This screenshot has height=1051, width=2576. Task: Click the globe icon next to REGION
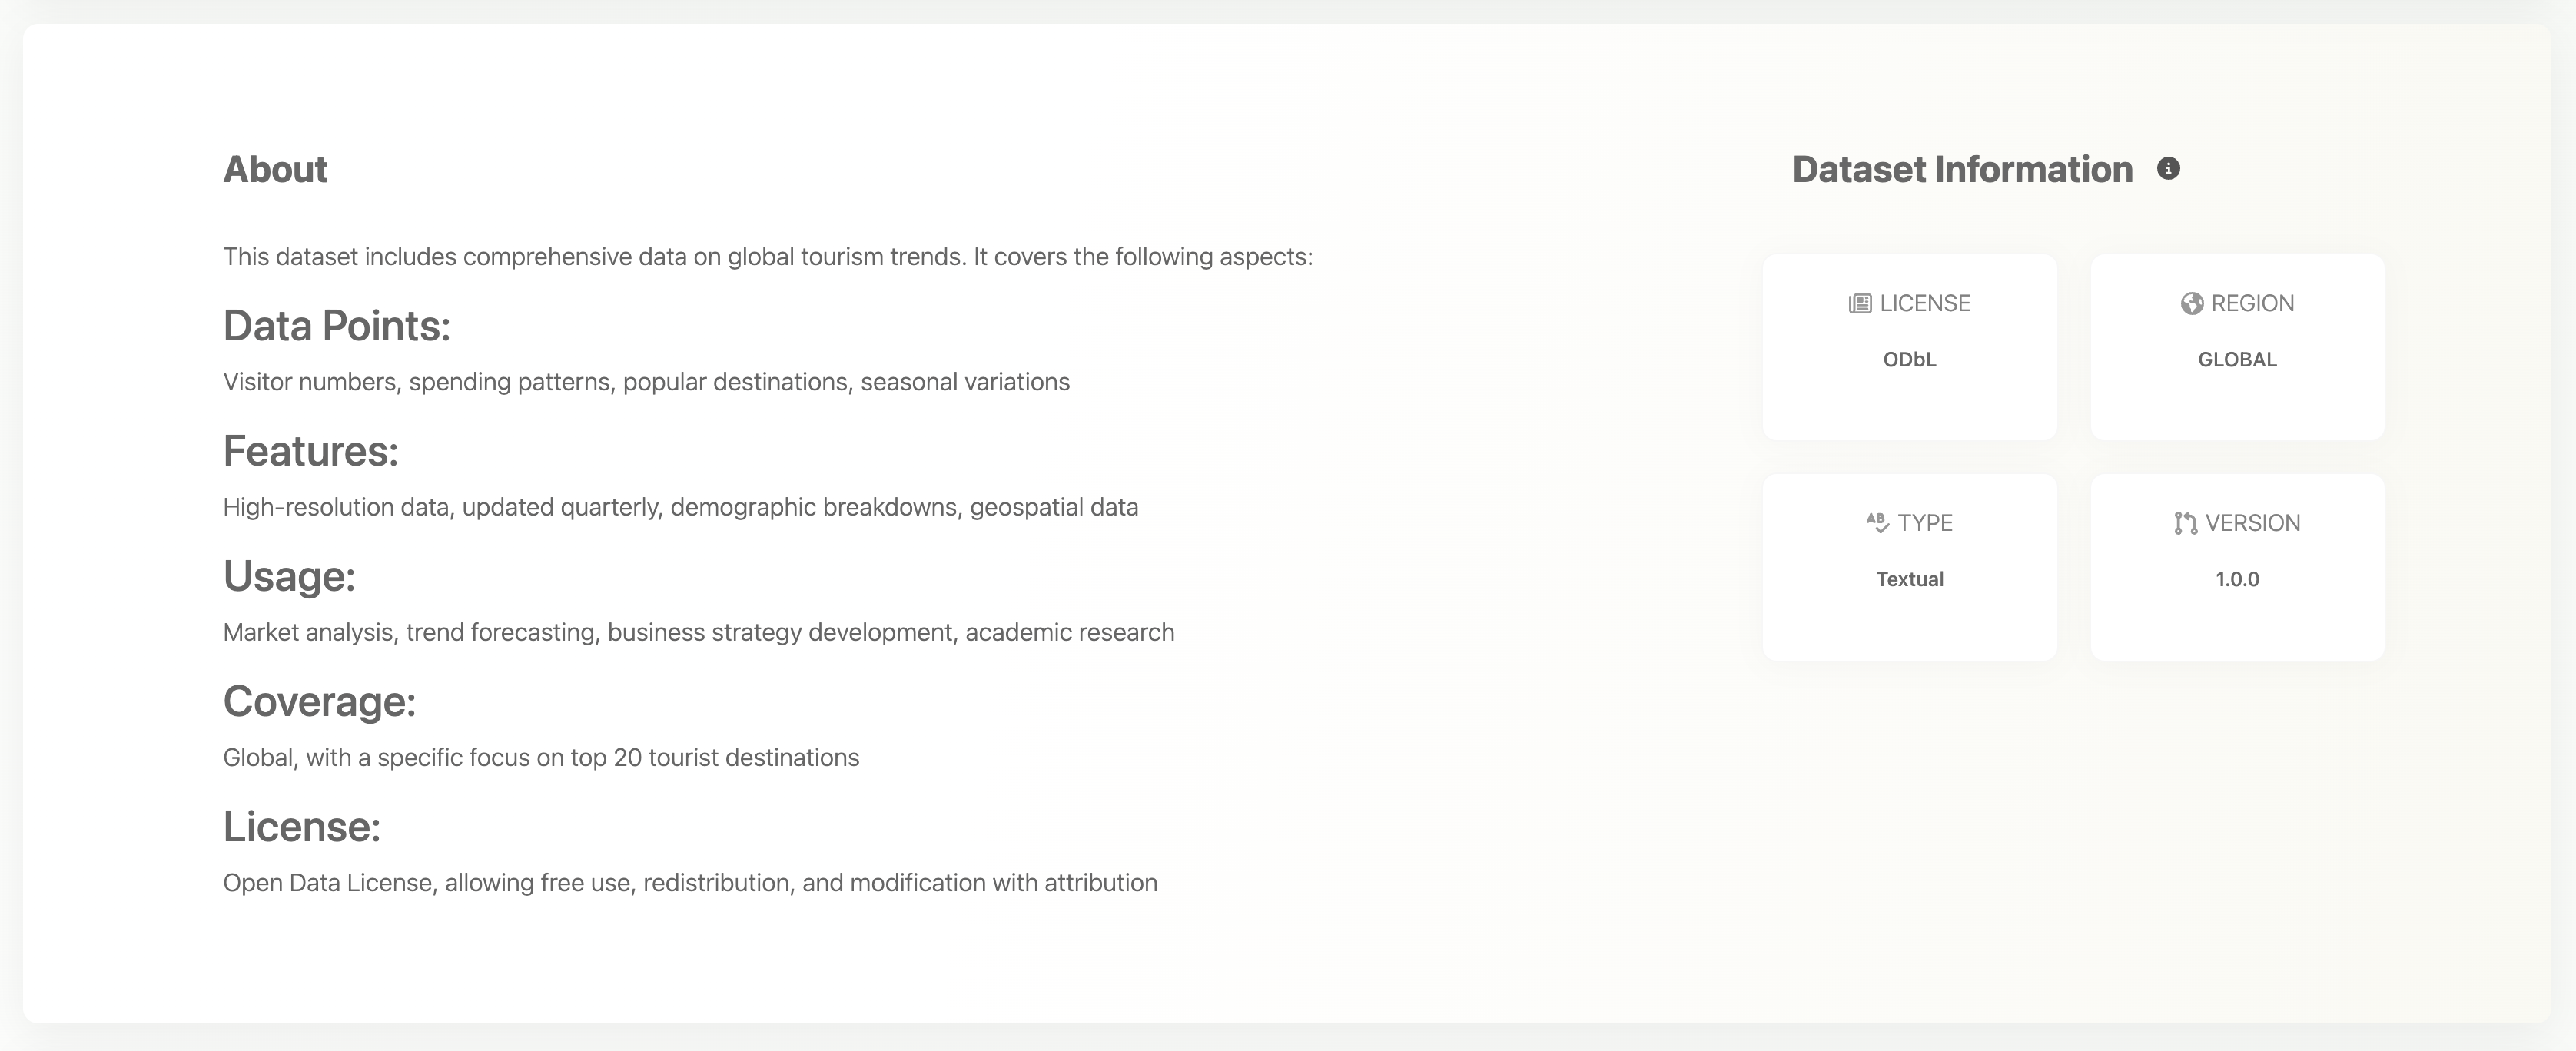coord(2191,304)
